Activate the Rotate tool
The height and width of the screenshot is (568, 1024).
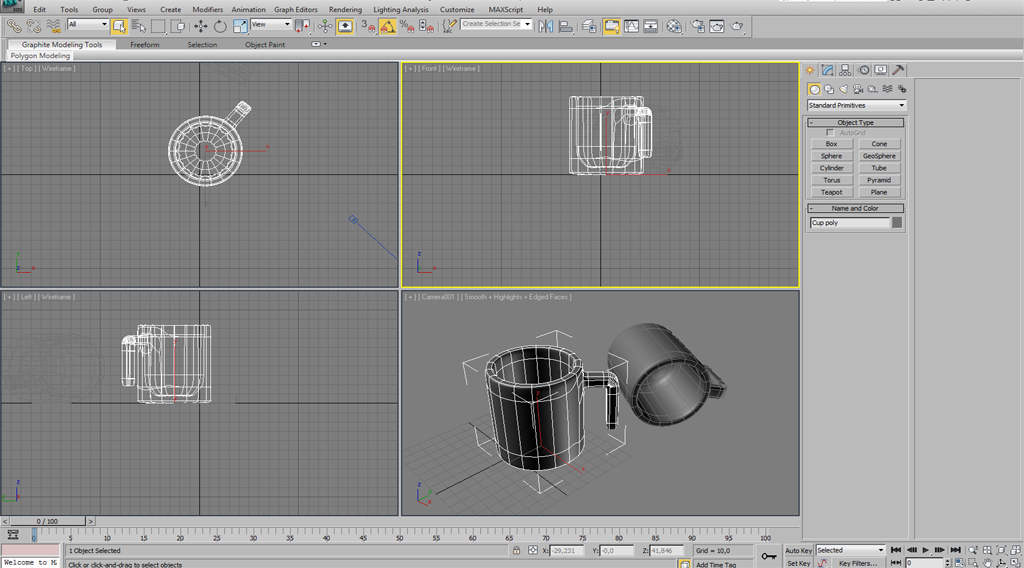[x=220, y=25]
